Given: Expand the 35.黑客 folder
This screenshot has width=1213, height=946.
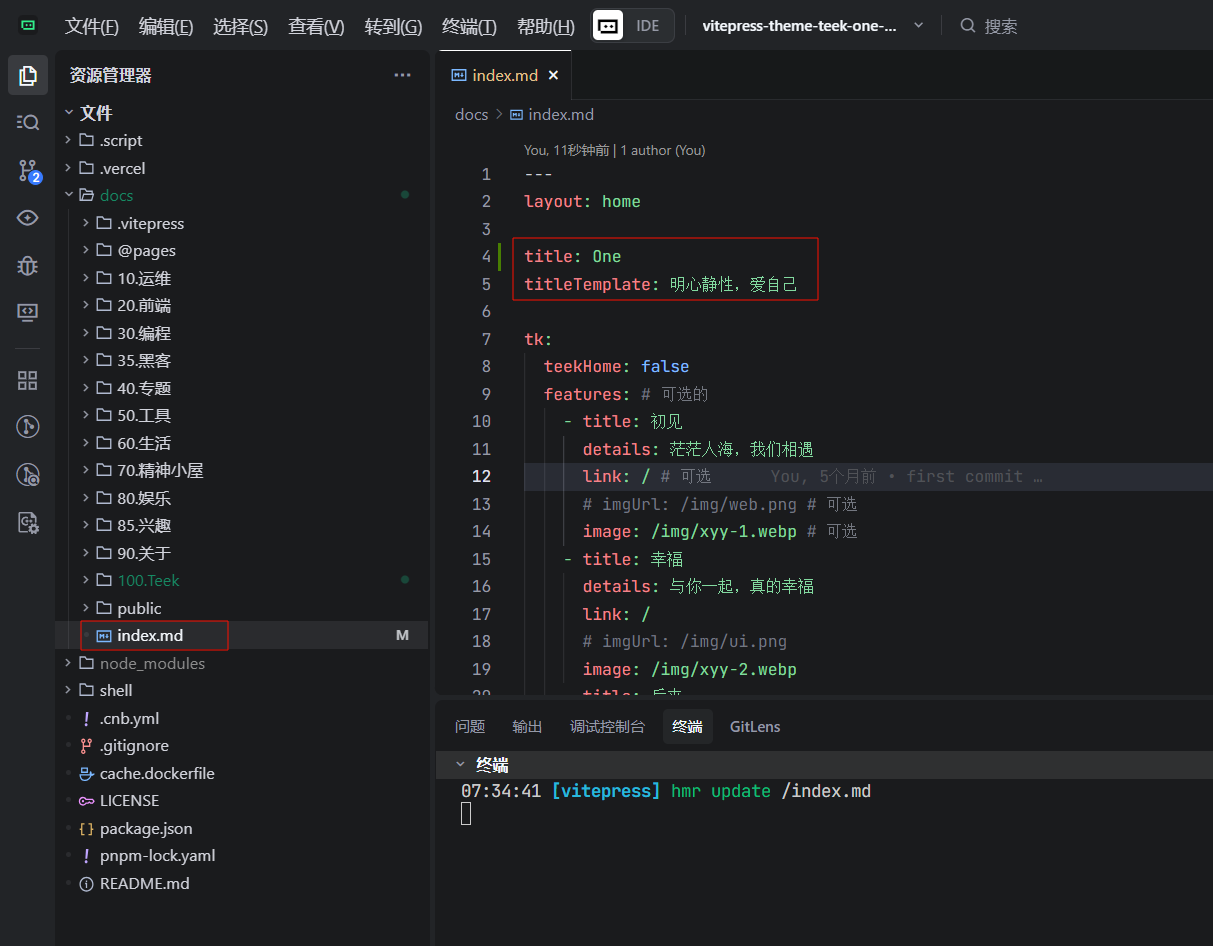Looking at the screenshot, I should tap(242, 360).
